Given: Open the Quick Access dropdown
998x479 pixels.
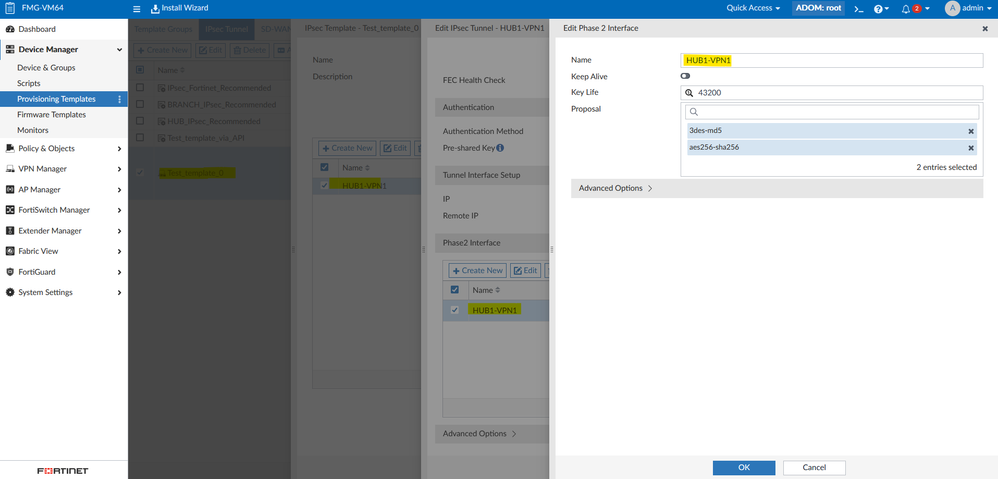Looking at the screenshot, I should pos(753,8).
